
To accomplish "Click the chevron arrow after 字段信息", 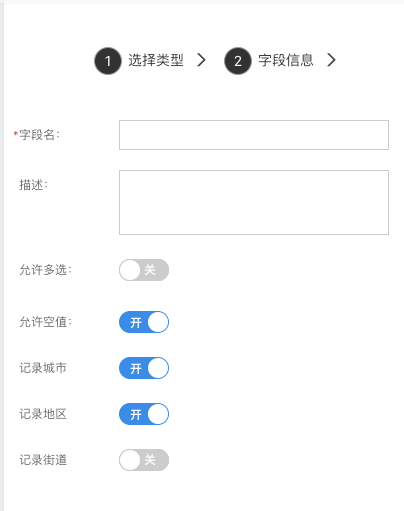I will click(331, 60).
